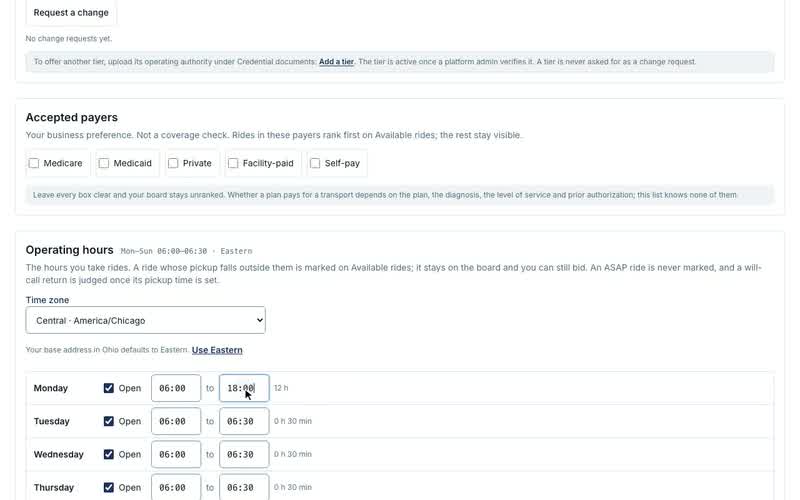Image resolution: width=800 pixels, height=500 pixels.
Task: Edit Tuesday start time field
Action: pos(176,421)
